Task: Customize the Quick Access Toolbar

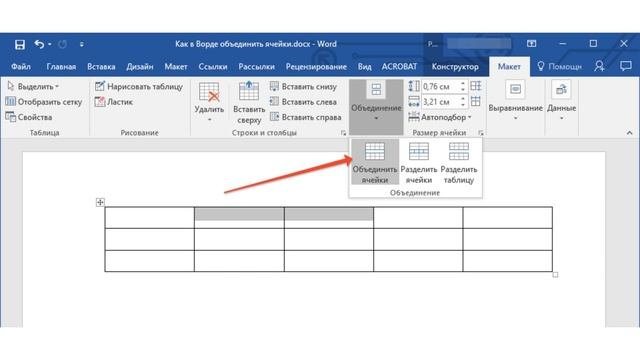Action: [x=82, y=44]
